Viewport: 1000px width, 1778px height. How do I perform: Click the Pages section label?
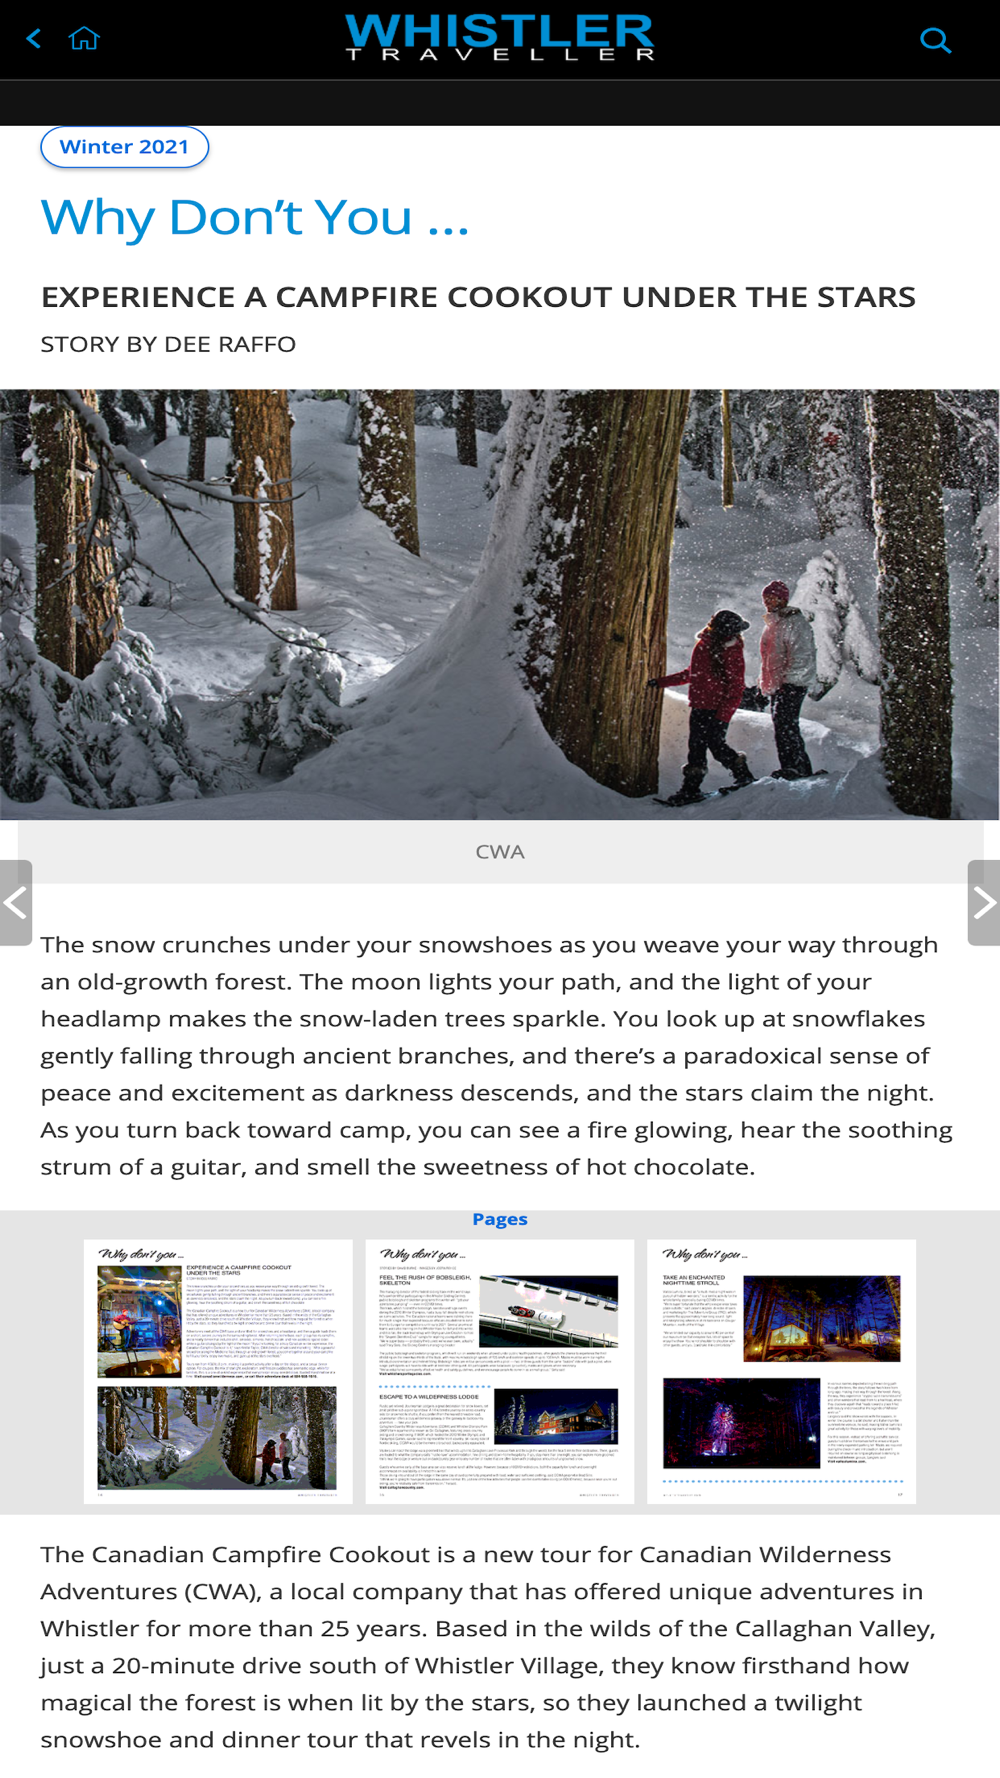pyautogui.click(x=500, y=1219)
